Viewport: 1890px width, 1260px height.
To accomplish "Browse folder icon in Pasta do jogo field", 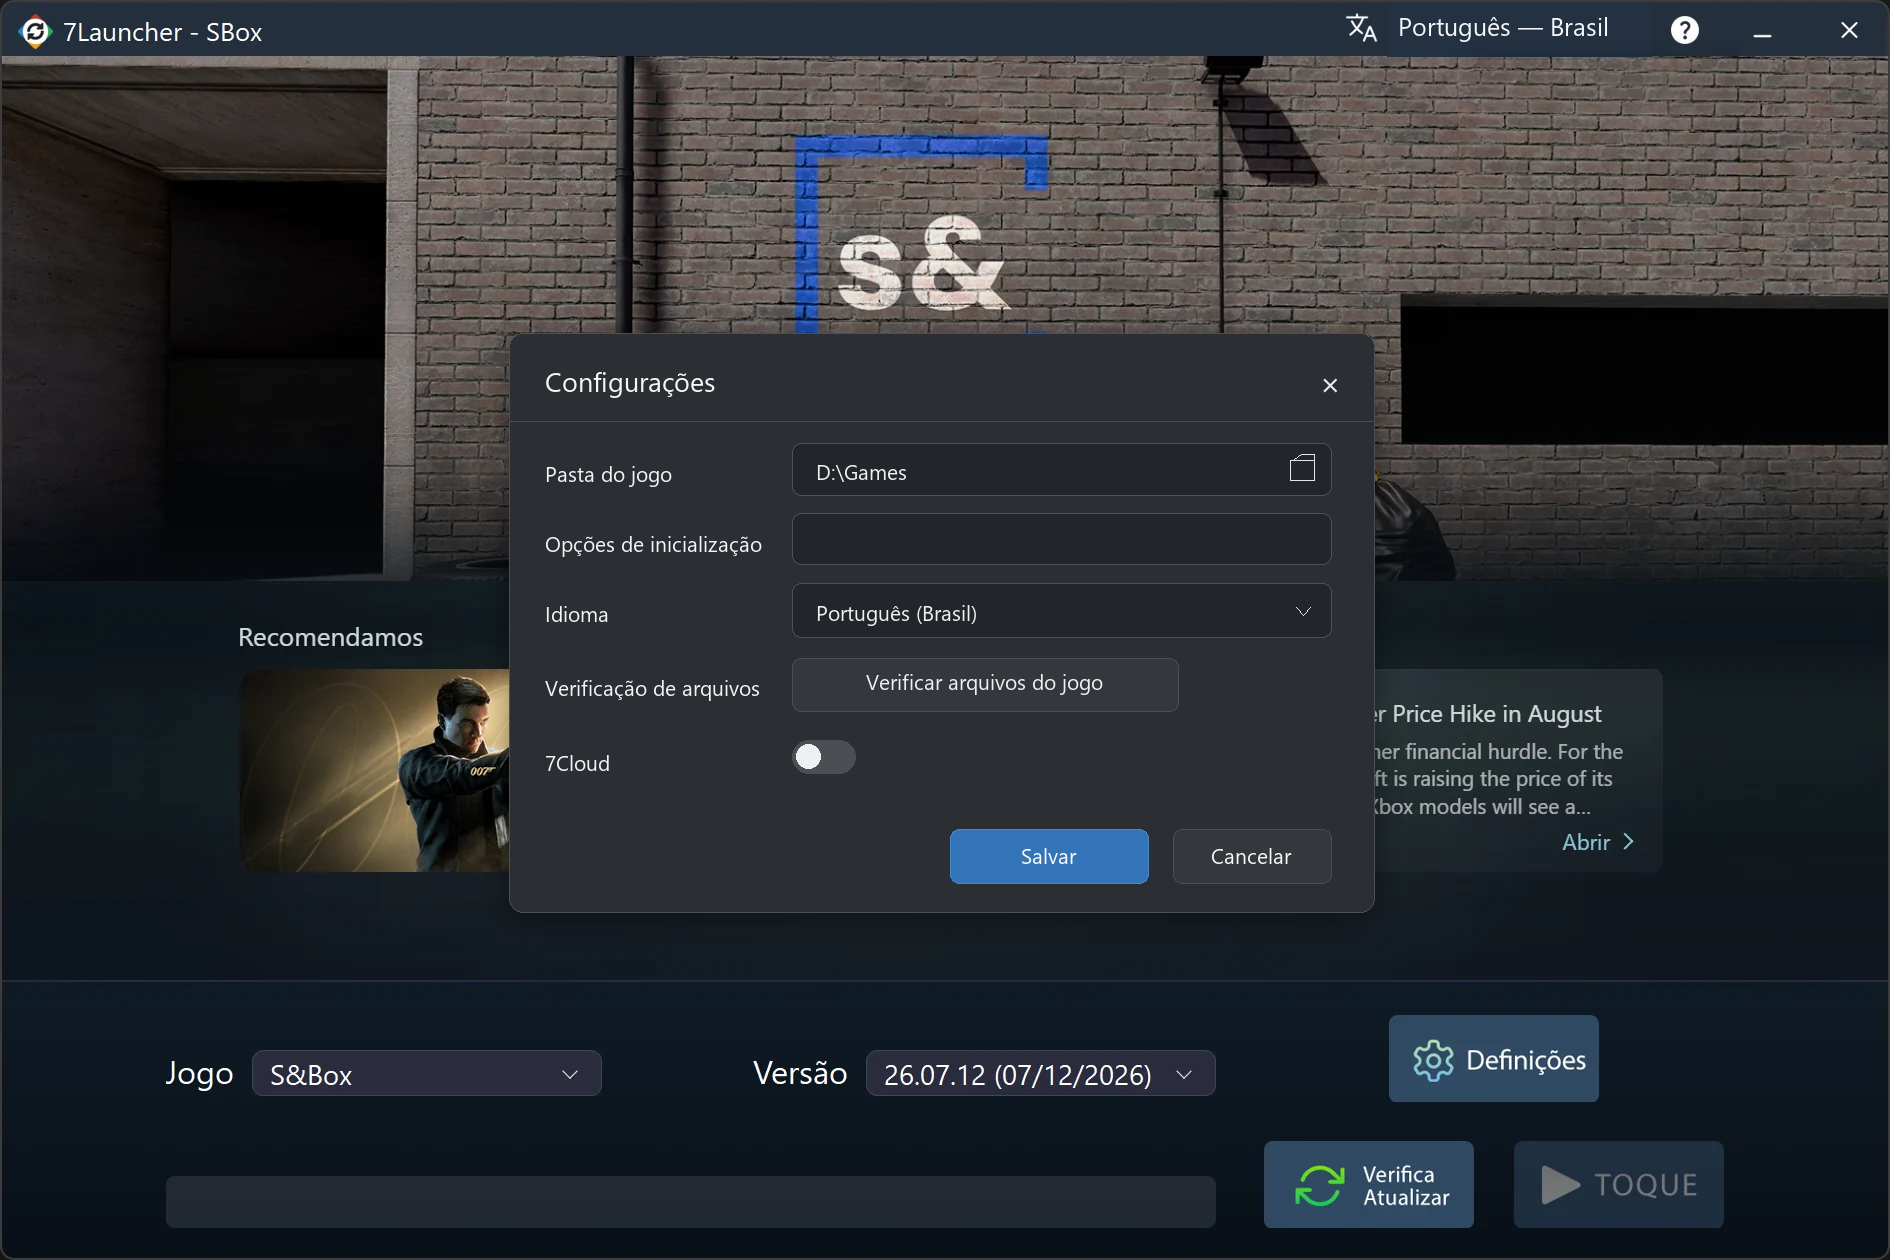I will click(1302, 468).
